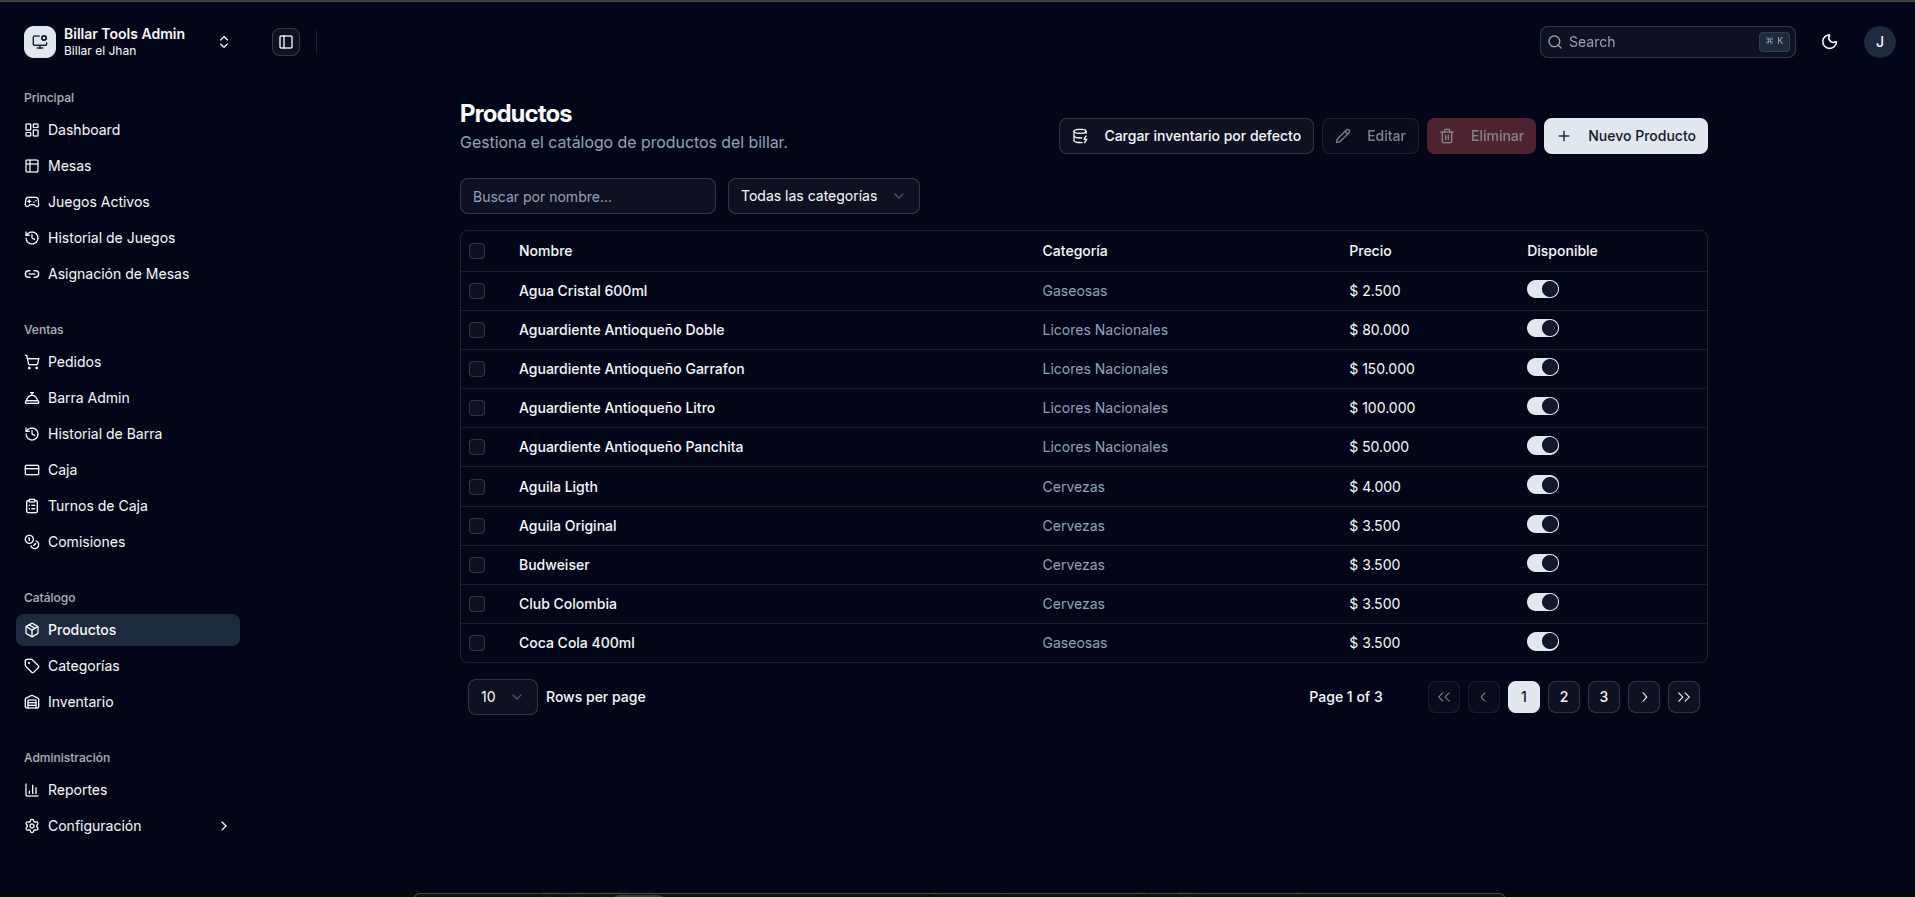1915x897 pixels.
Task: Select the Agua Cristal 600ml row checkbox
Action: click(x=477, y=291)
